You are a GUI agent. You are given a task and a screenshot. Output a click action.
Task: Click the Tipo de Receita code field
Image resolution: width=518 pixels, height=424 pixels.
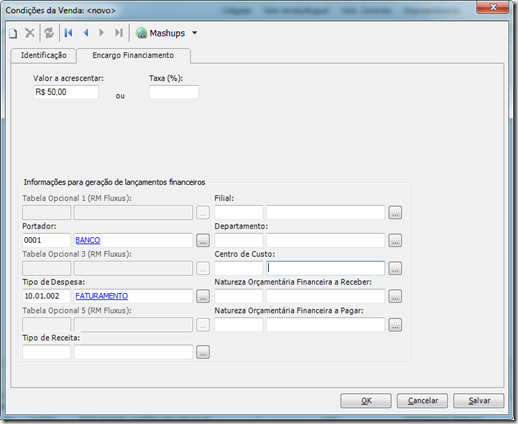[46, 352]
